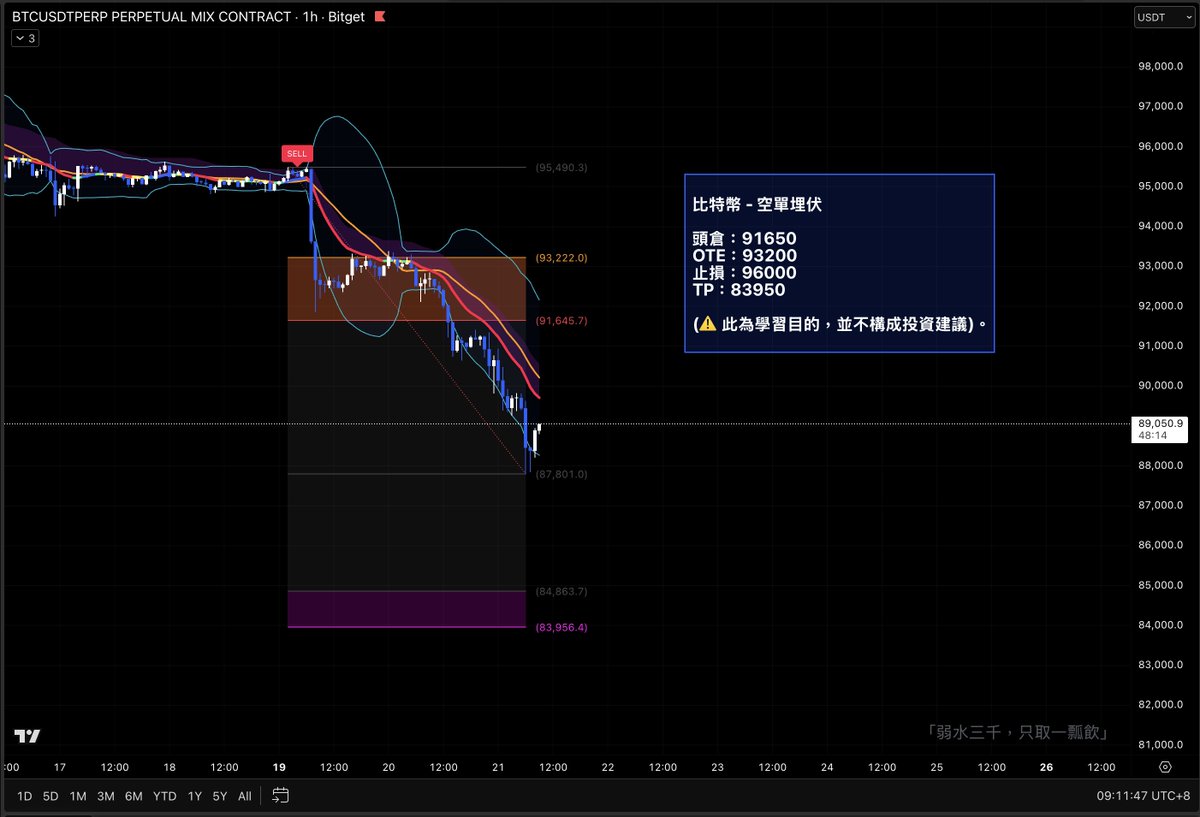Select the All time range
Viewport: 1200px width, 817px height.
[x=244, y=796]
